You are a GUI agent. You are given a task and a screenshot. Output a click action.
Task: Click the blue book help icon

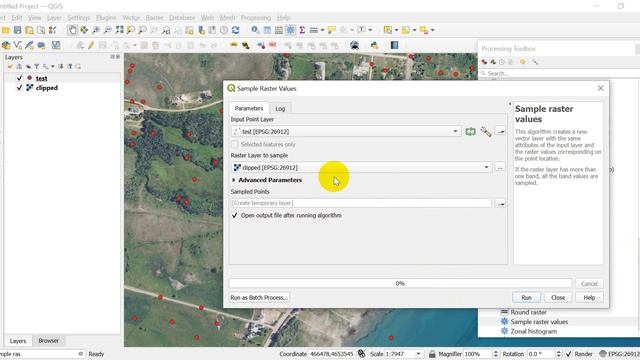[x=394, y=45]
